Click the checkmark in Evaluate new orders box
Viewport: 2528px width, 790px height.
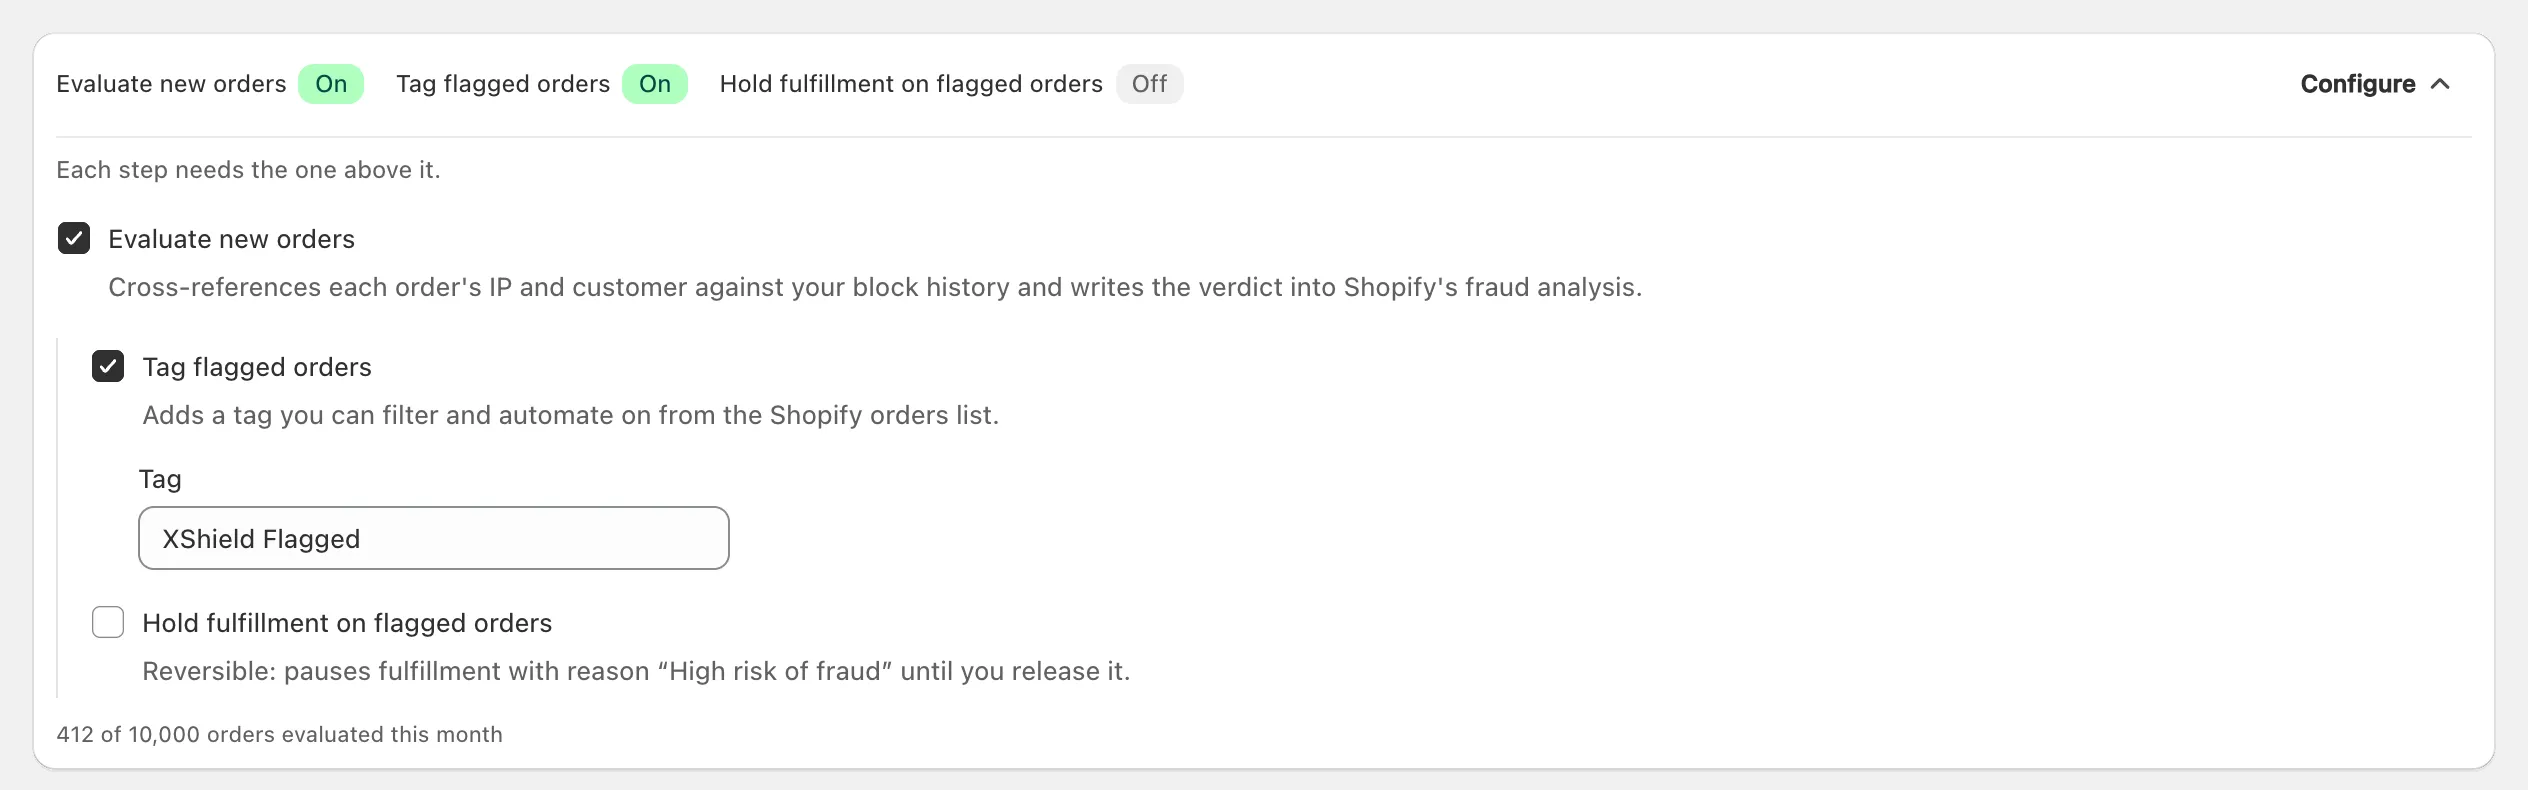pyautogui.click(x=74, y=238)
